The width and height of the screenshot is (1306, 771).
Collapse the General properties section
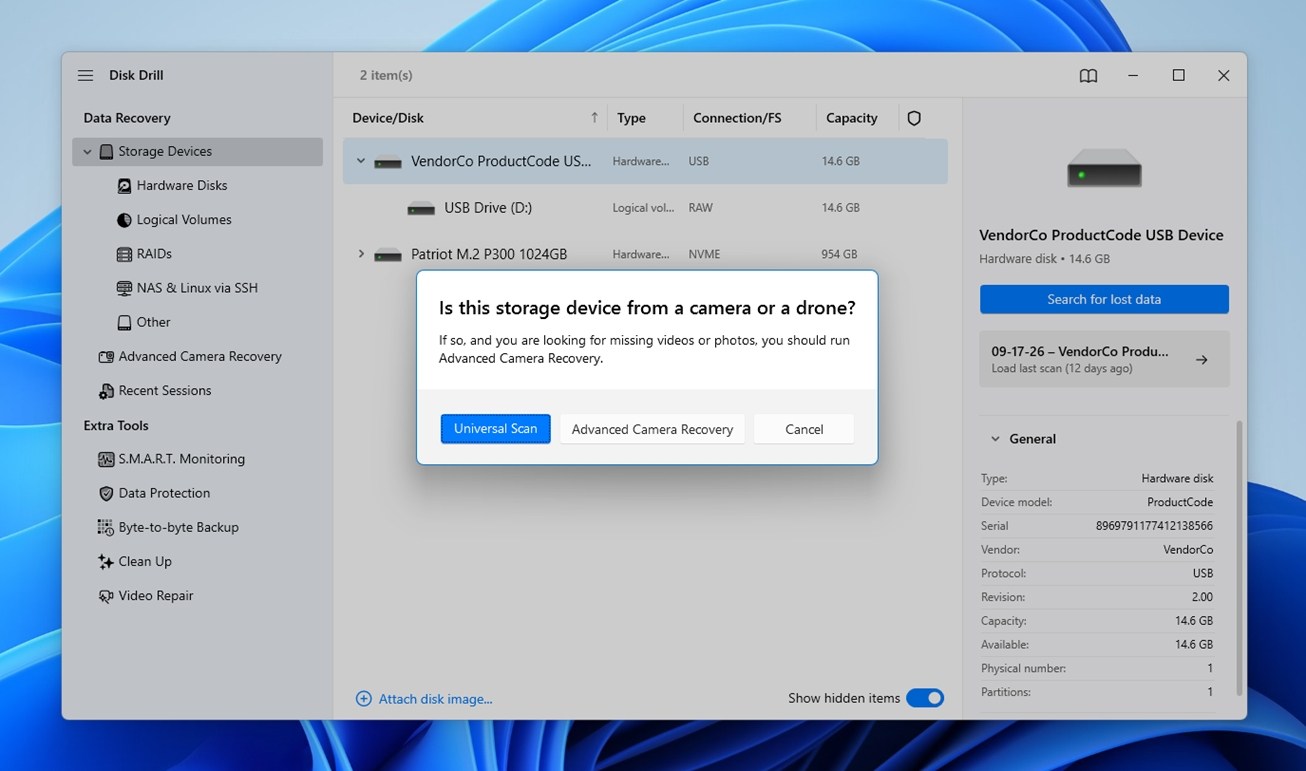pyautogui.click(x=995, y=439)
